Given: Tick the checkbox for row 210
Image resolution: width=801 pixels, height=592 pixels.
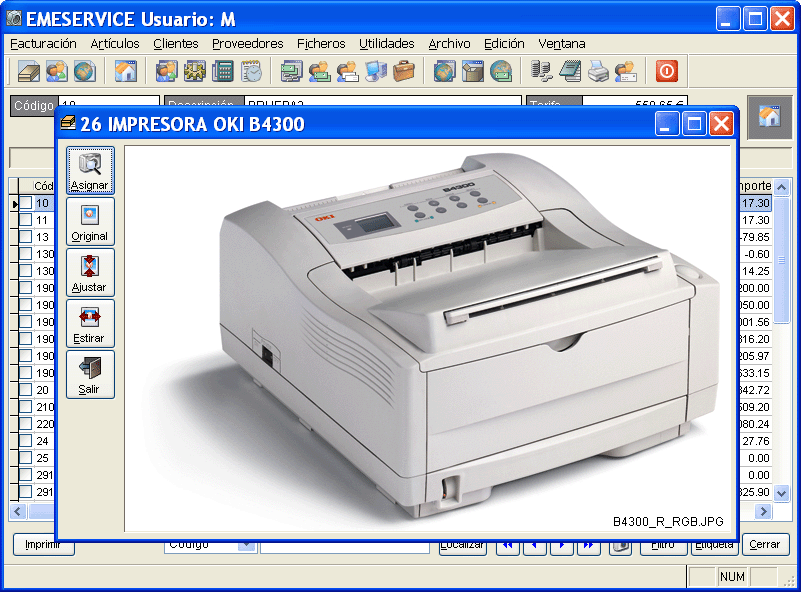Looking at the screenshot, I should click(x=26, y=407).
